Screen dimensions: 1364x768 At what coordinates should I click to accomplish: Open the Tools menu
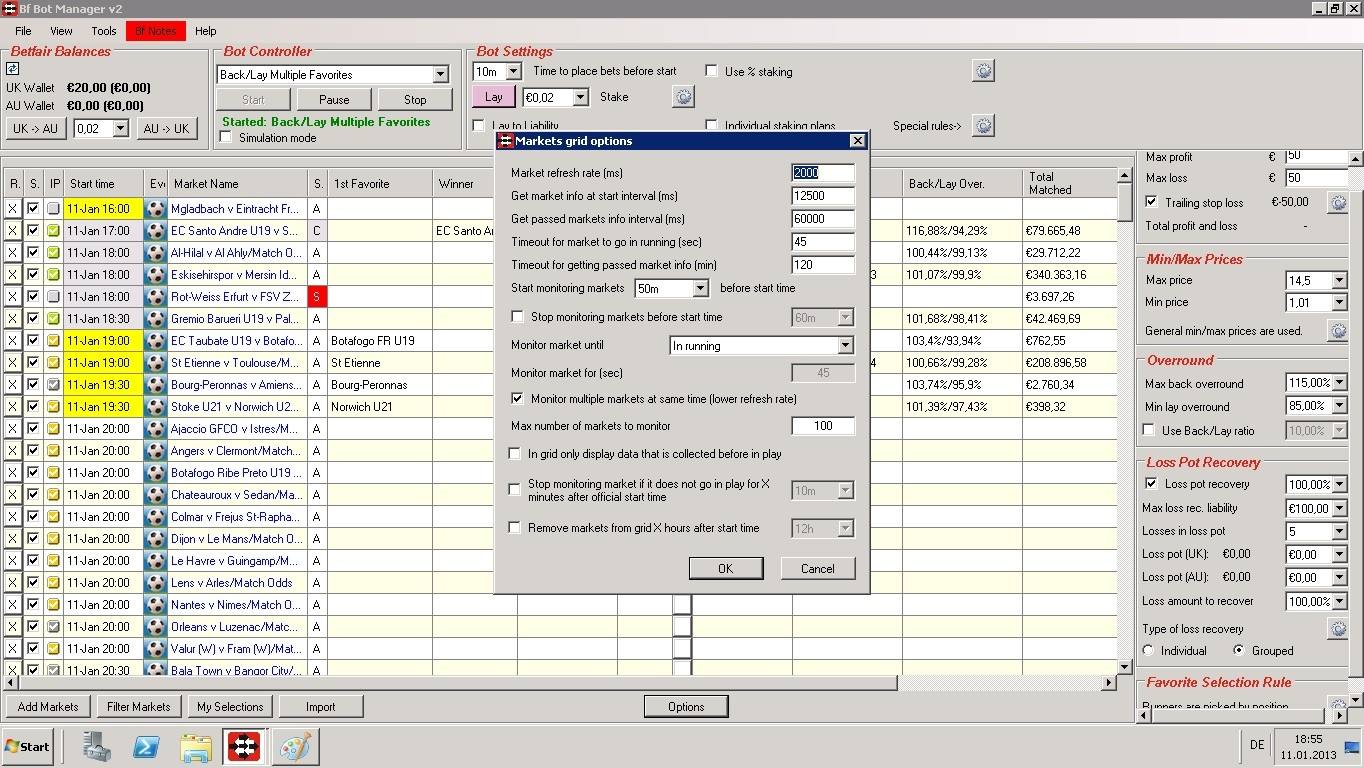tap(104, 31)
